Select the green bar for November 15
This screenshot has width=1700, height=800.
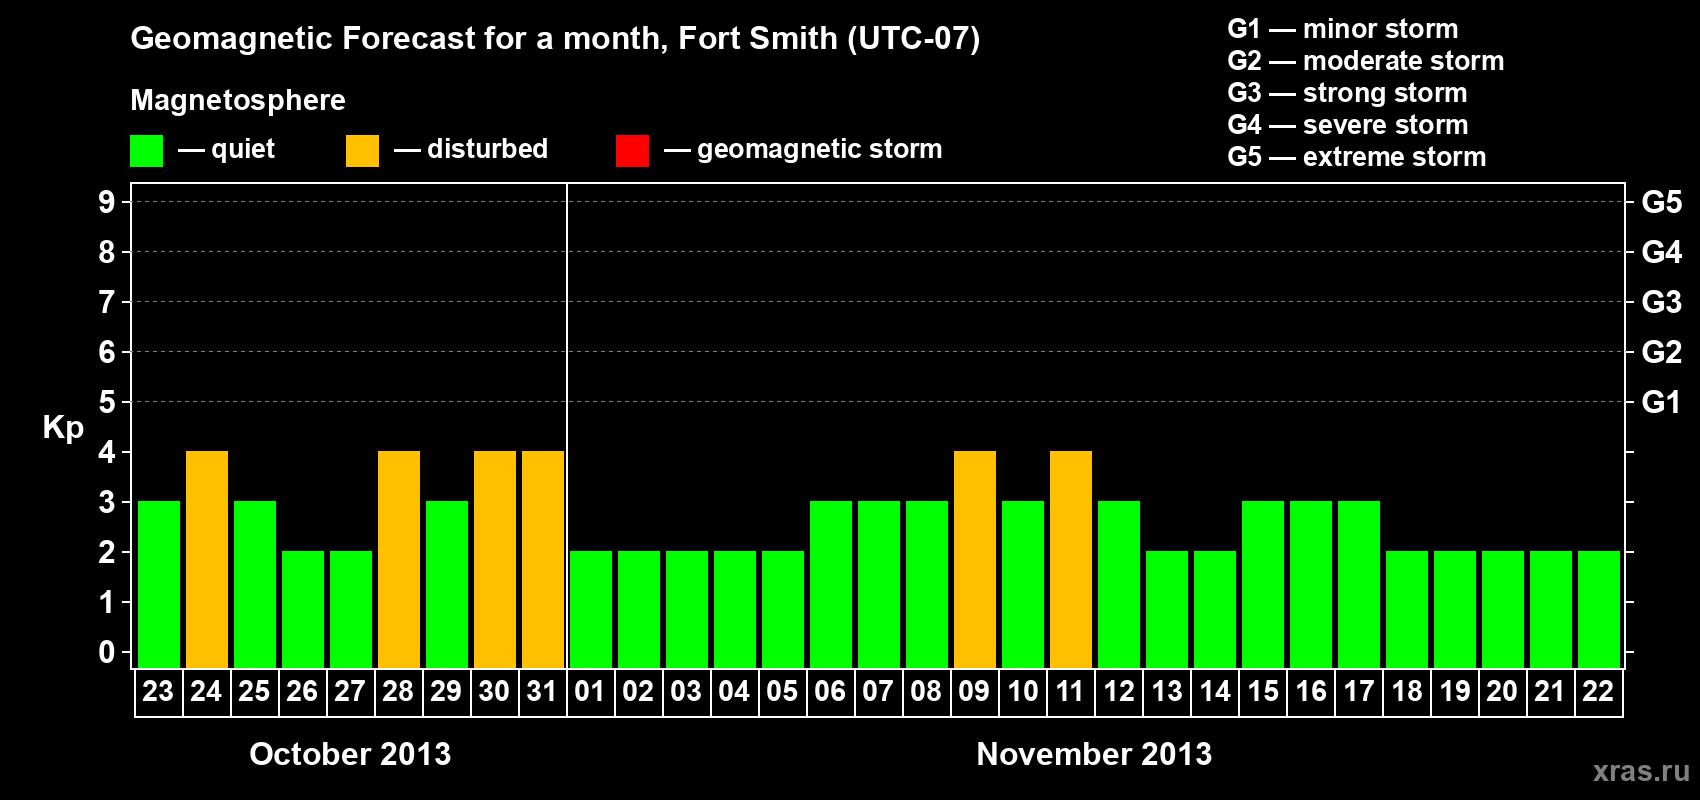click(x=1263, y=585)
